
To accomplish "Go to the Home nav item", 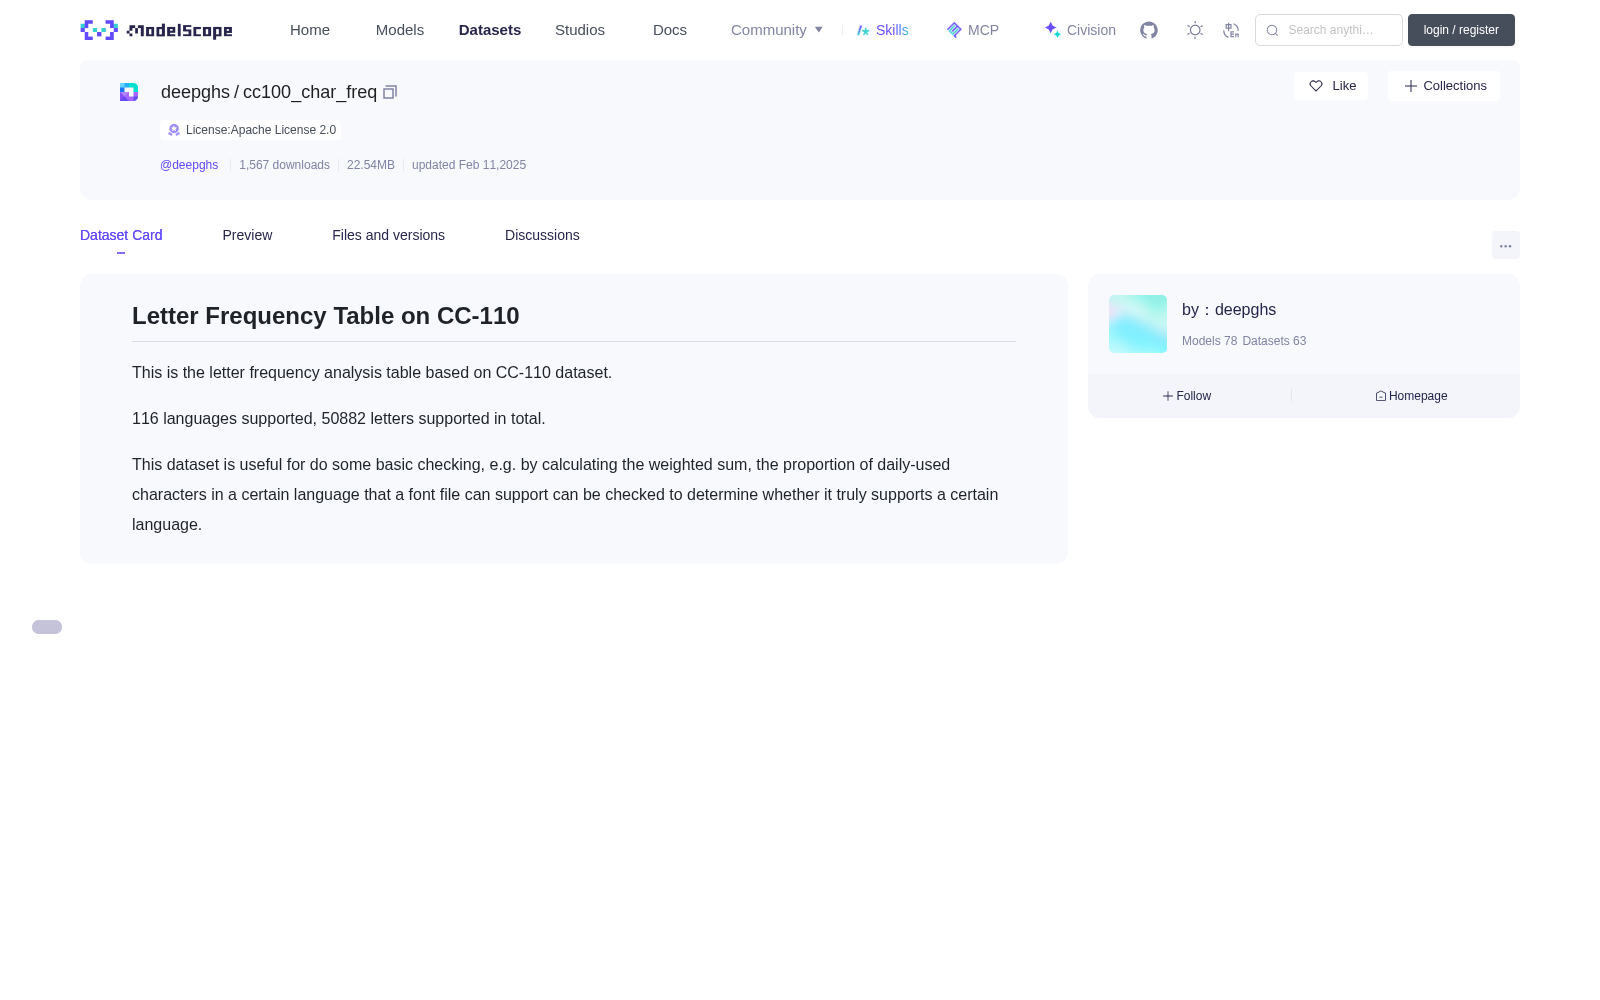I will click(x=310, y=30).
